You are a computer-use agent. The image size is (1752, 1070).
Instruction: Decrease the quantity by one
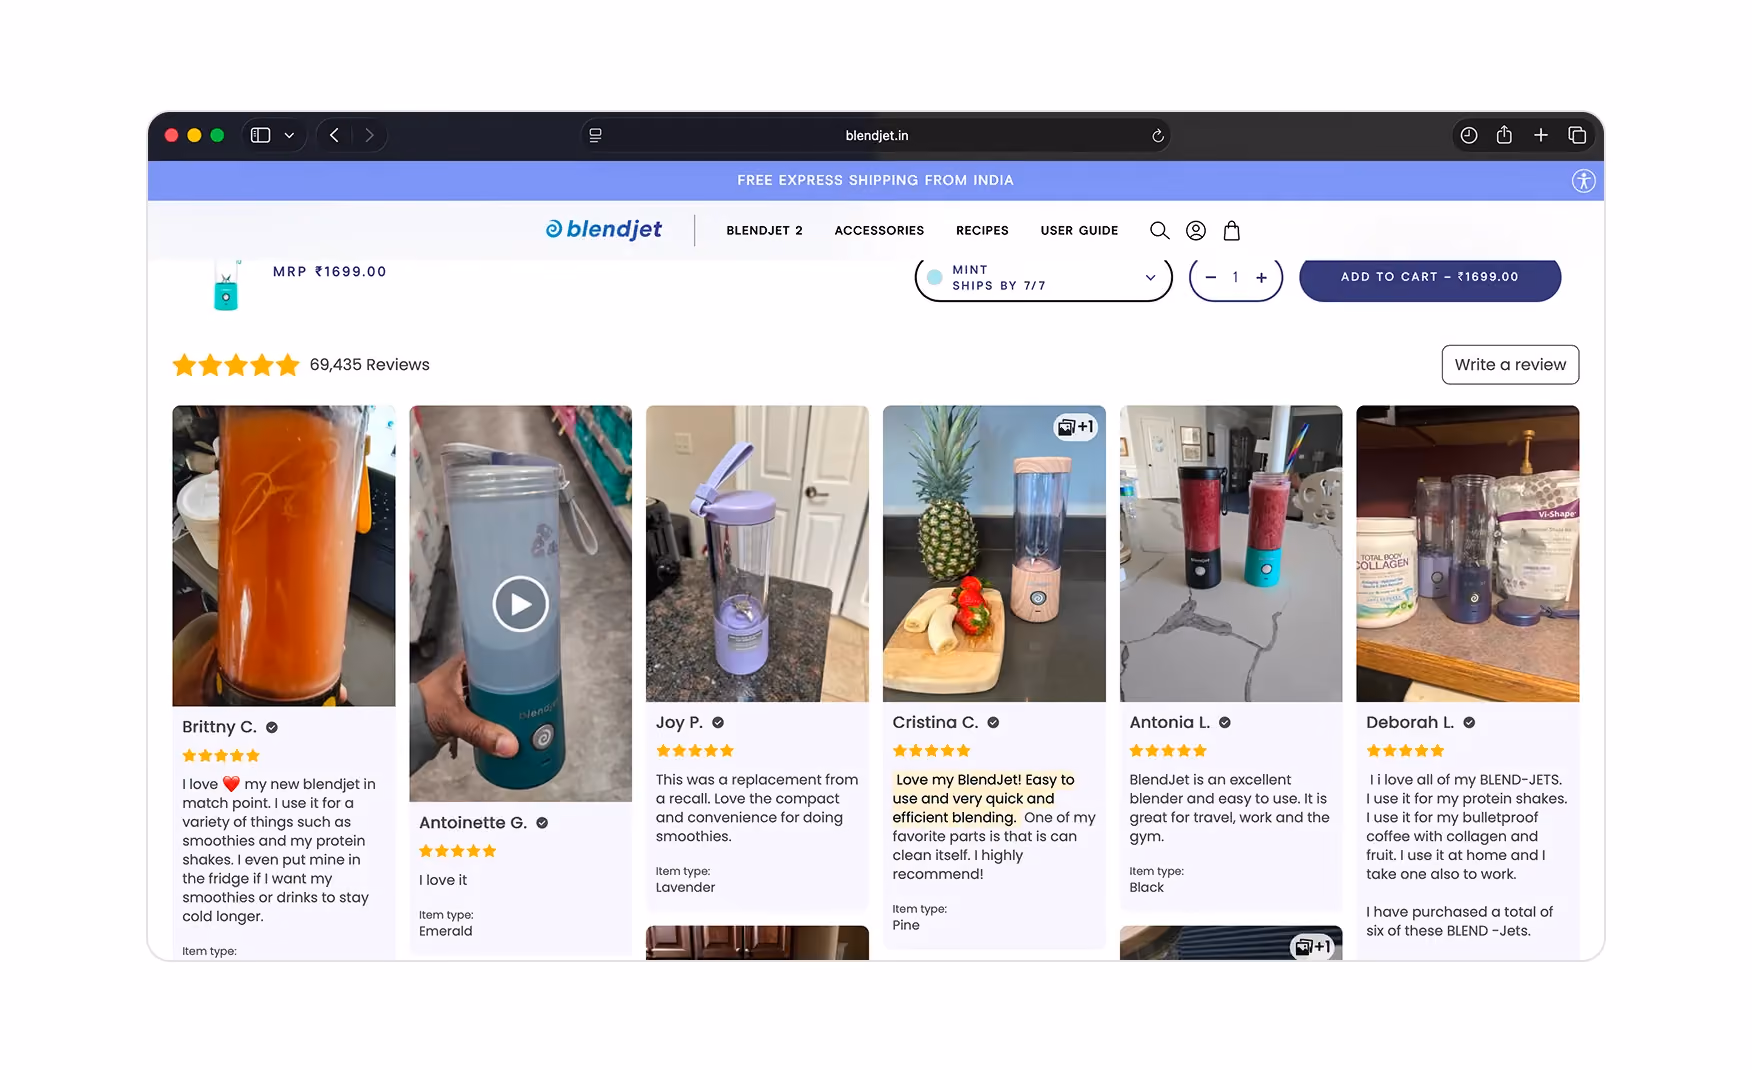pos(1210,278)
